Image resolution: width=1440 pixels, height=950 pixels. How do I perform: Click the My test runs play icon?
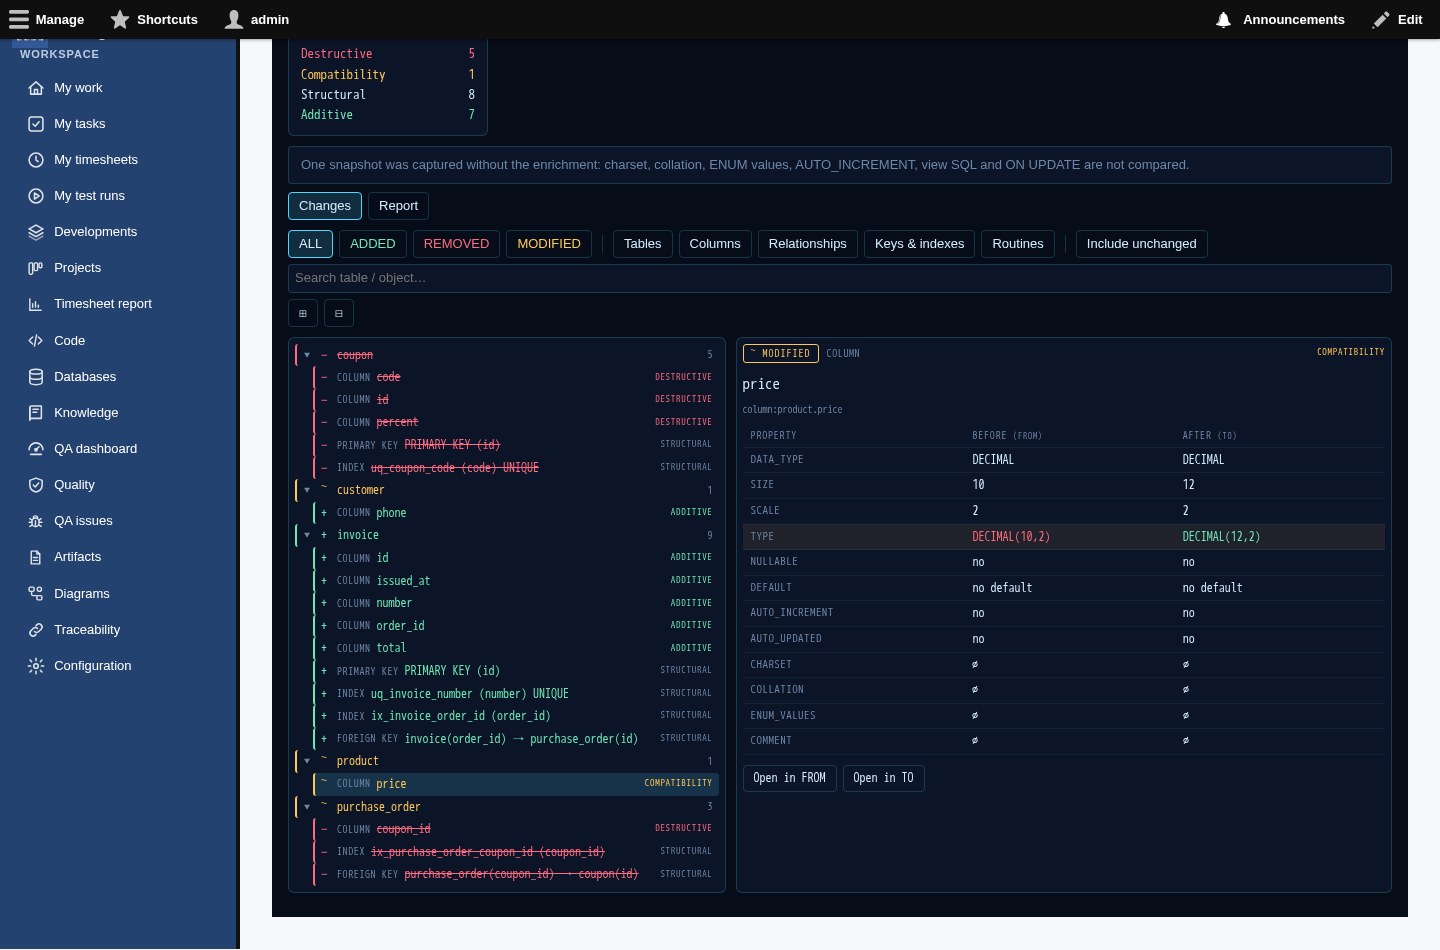click(x=36, y=196)
